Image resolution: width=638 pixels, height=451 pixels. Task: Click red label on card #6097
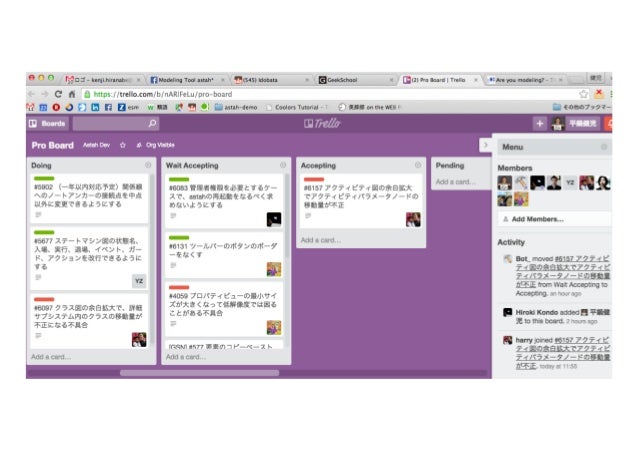pyautogui.click(x=44, y=299)
